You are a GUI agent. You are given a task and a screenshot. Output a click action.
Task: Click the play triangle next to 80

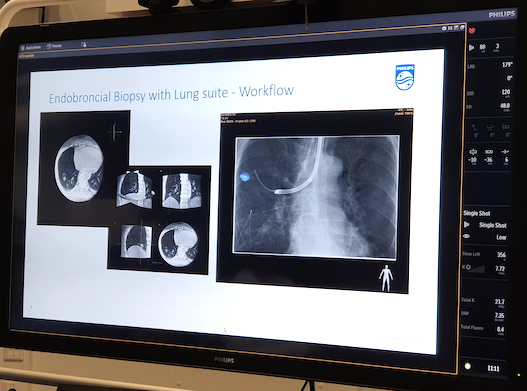[472, 47]
